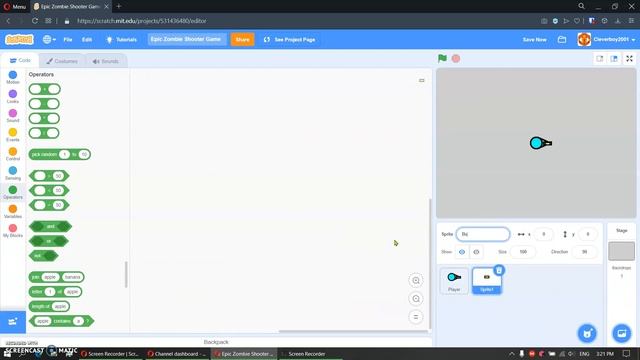Select the Events block category
Image resolution: width=640 pixels, height=360 pixels.
13,135
